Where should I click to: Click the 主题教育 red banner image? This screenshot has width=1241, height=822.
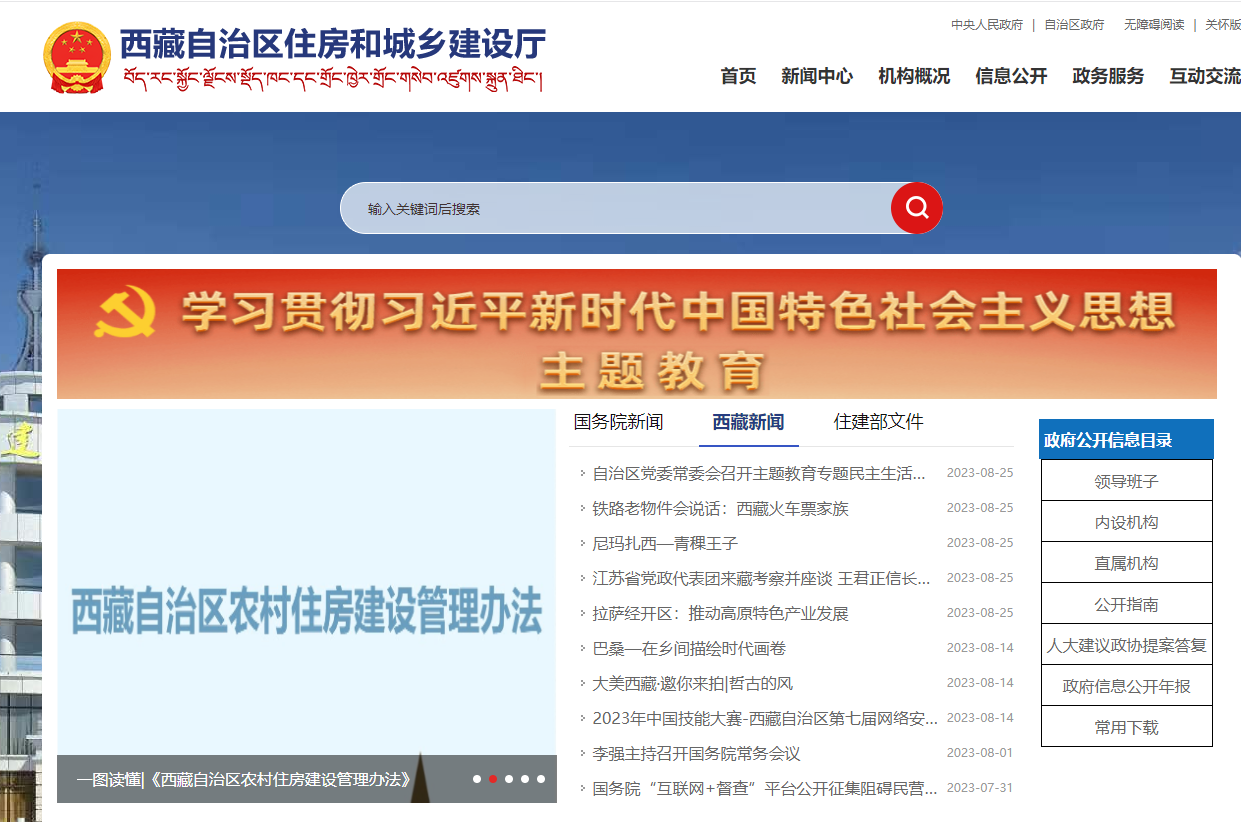point(637,334)
